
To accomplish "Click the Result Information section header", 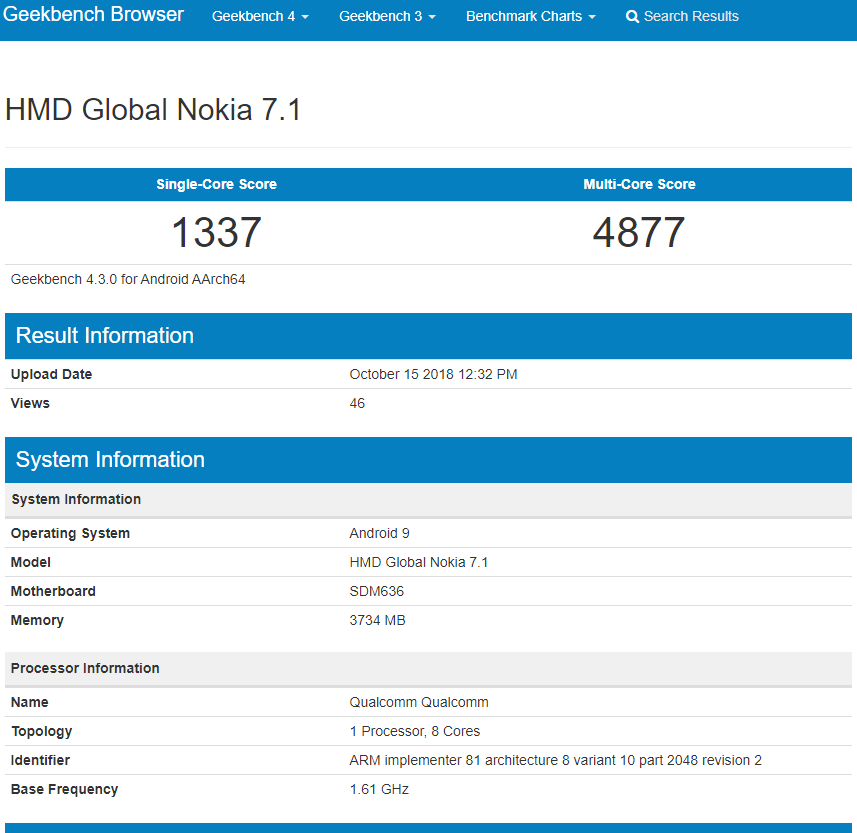I will (x=428, y=336).
